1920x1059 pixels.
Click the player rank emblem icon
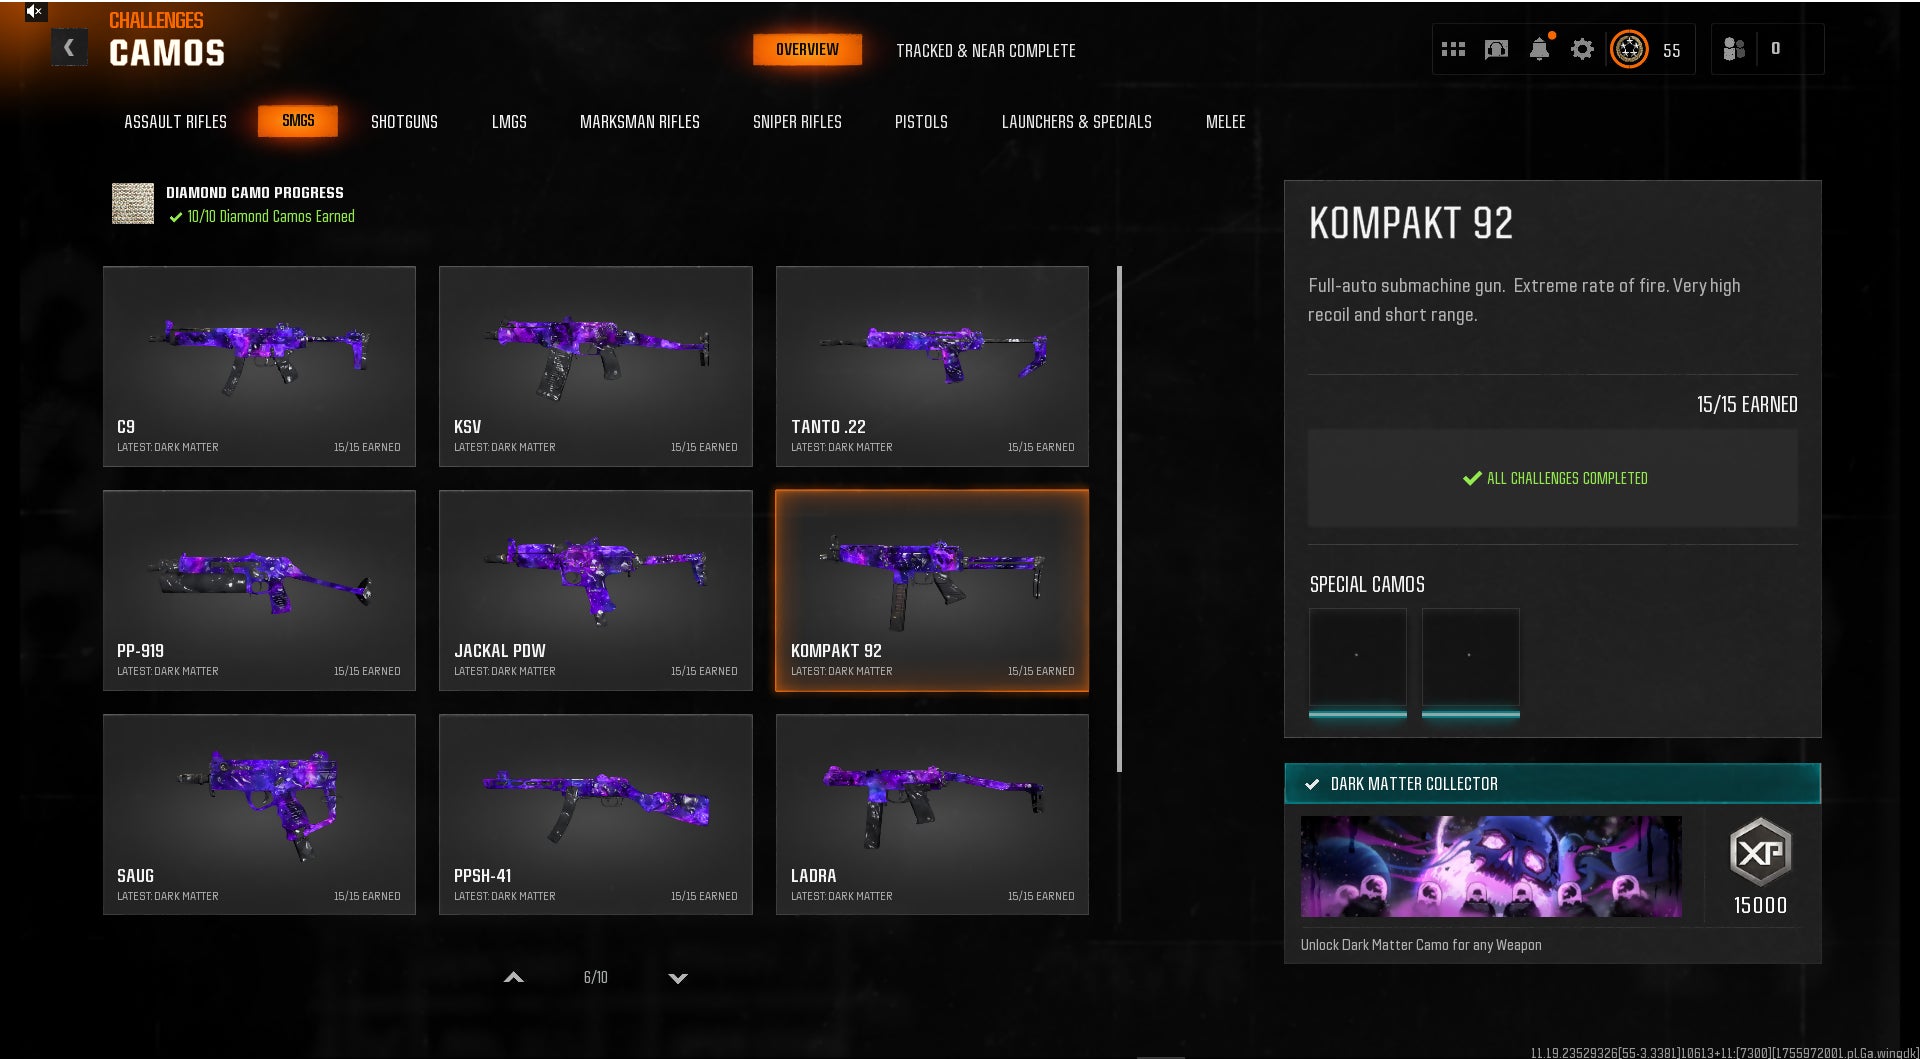(1629, 49)
